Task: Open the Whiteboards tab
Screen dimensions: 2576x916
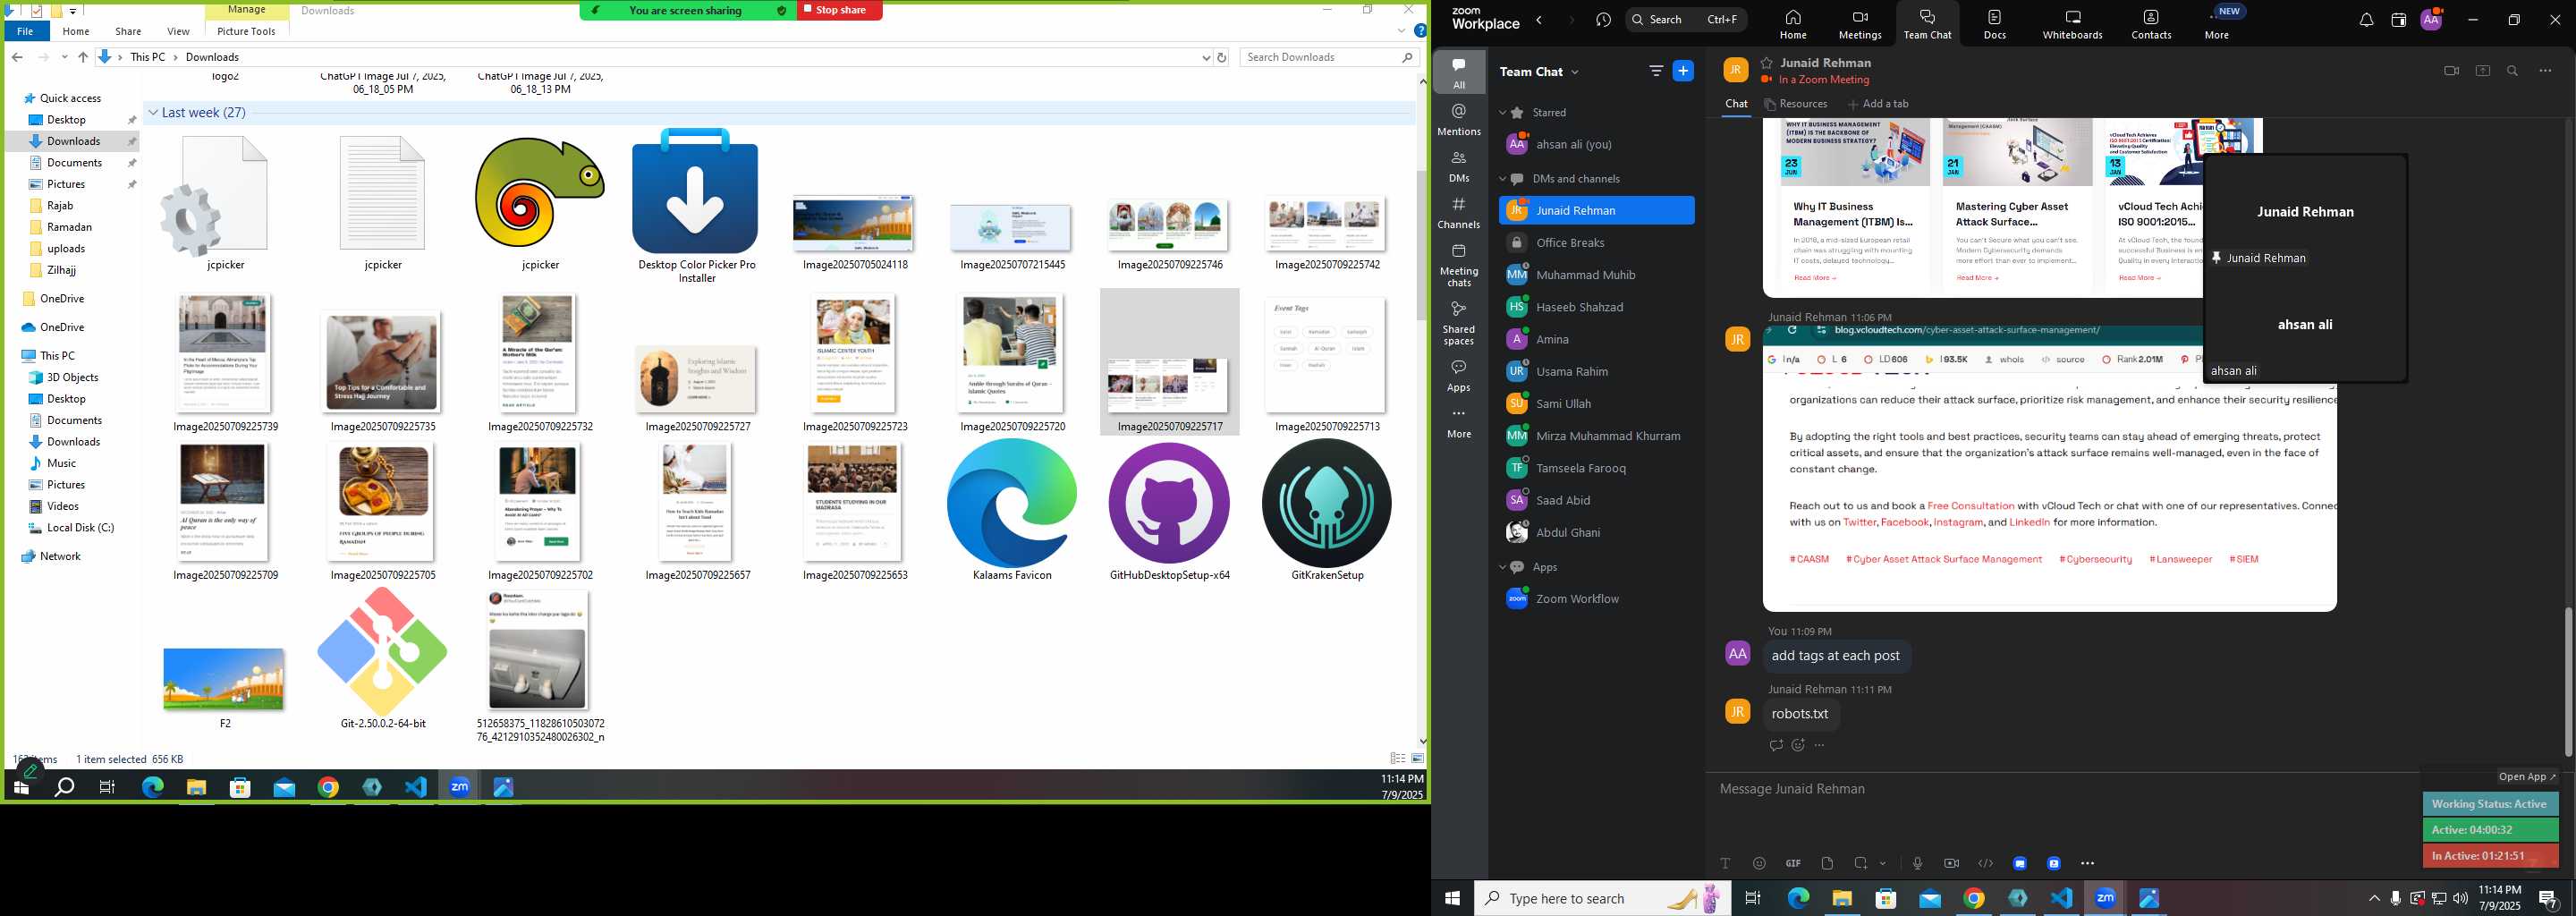Action: (2072, 24)
